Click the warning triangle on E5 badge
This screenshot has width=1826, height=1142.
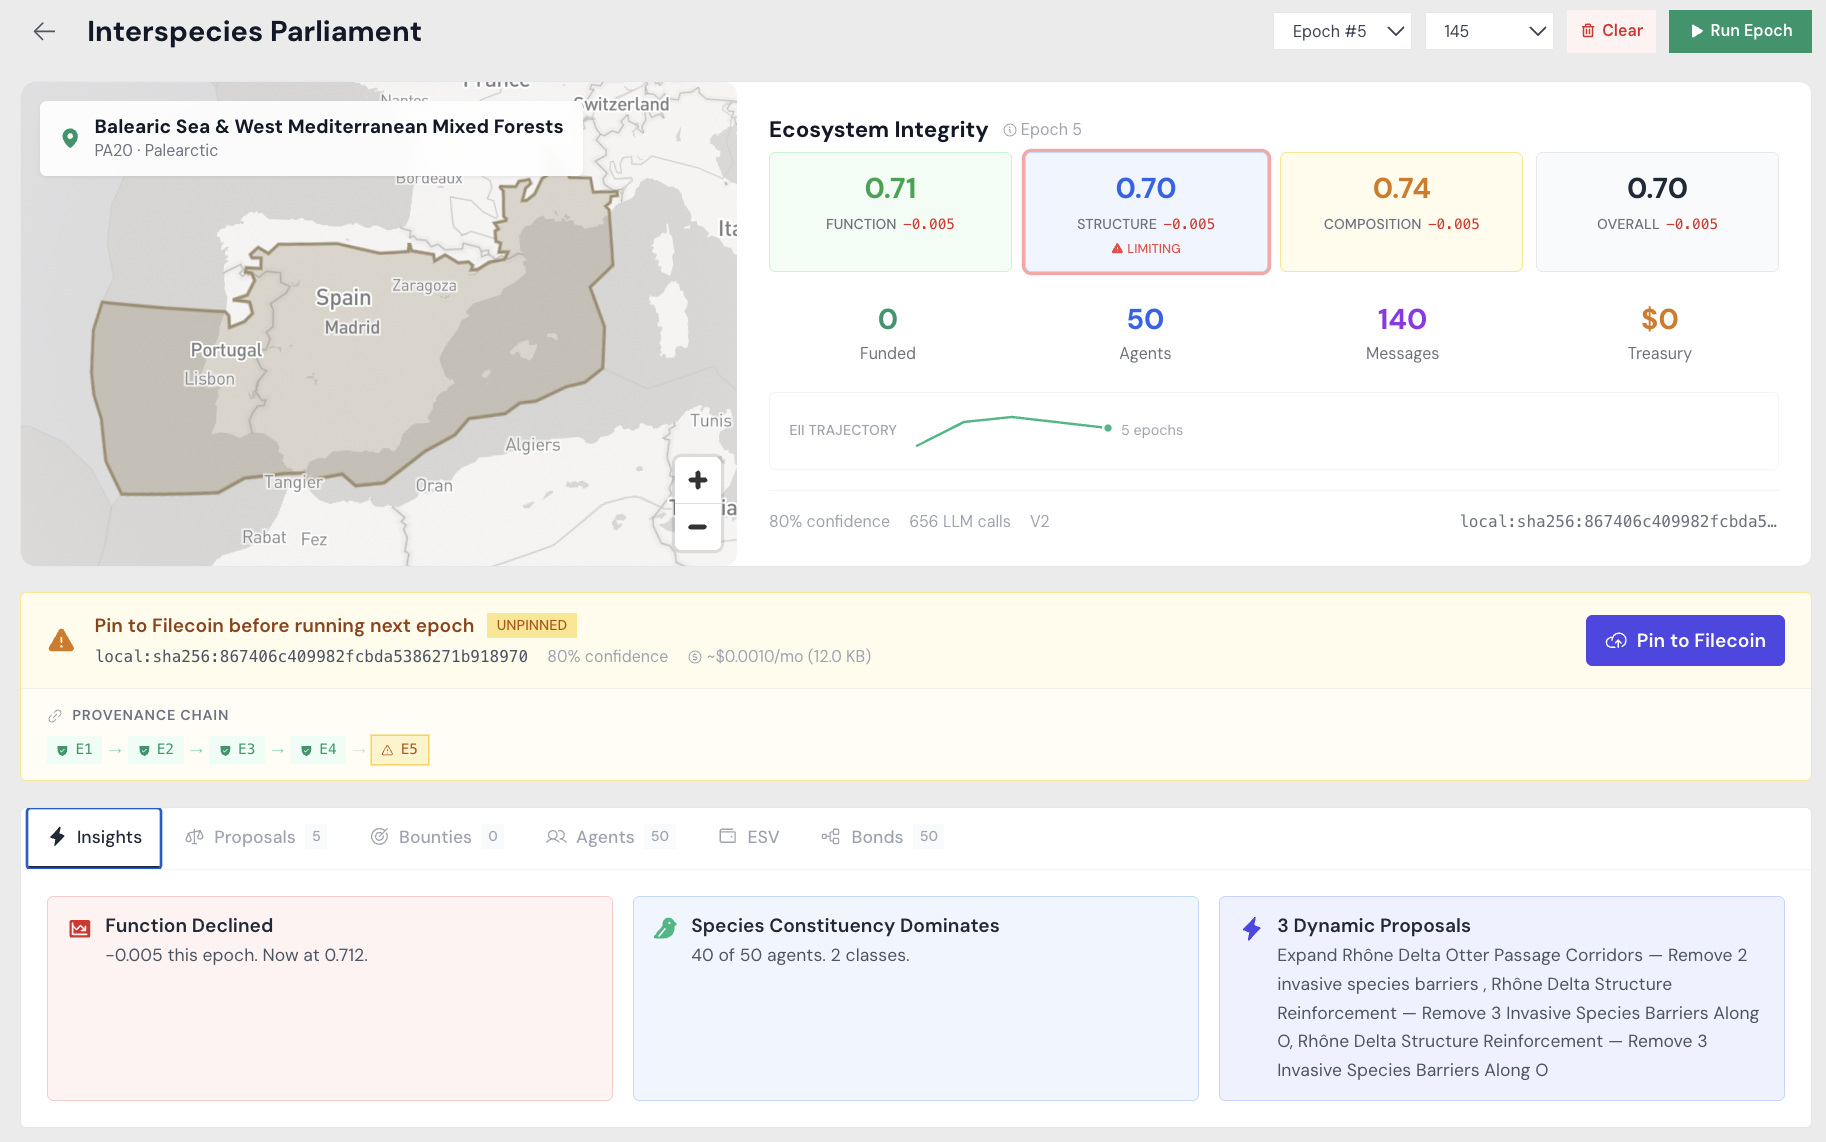coord(386,749)
